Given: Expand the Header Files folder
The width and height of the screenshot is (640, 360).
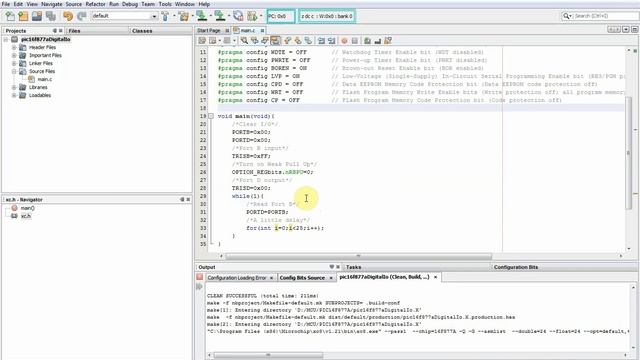Looking at the screenshot, I should click(14, 47).
